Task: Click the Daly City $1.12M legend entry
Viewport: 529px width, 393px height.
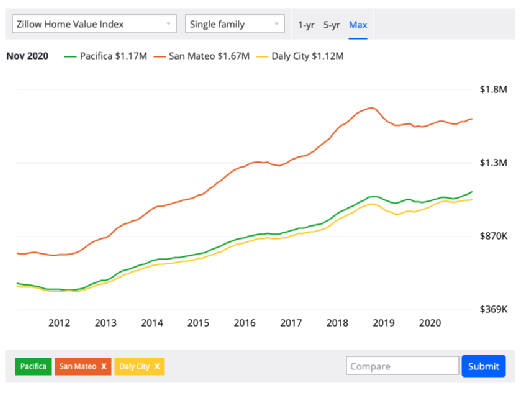Action: 300,56
